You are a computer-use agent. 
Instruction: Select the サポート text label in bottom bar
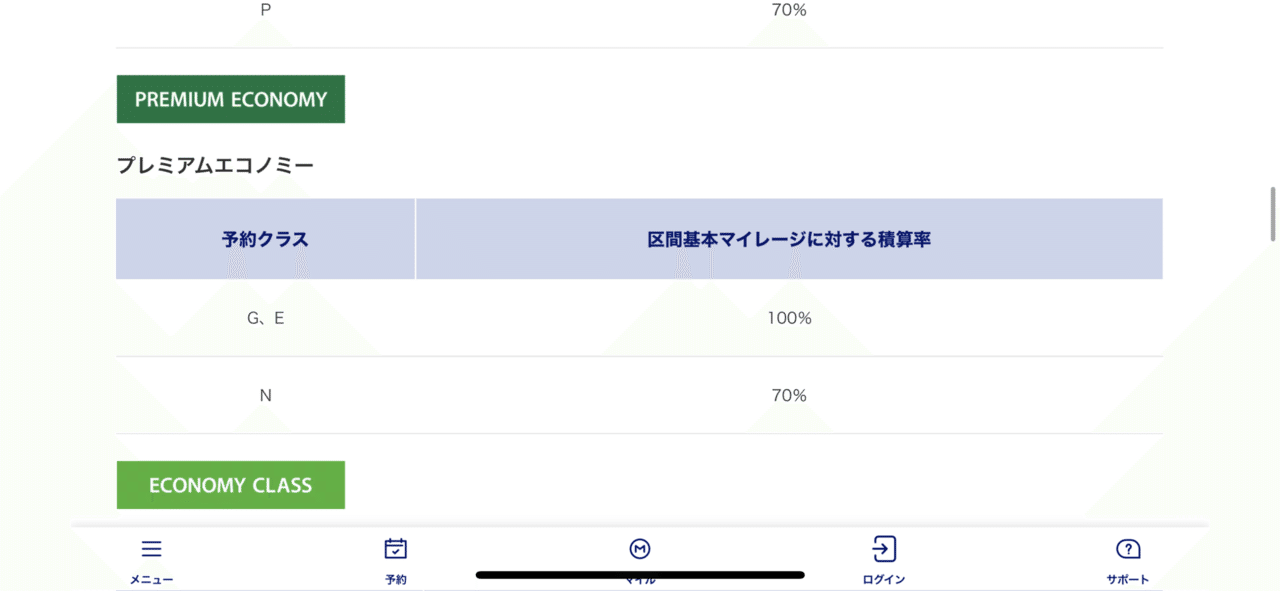click(1128, 580)
